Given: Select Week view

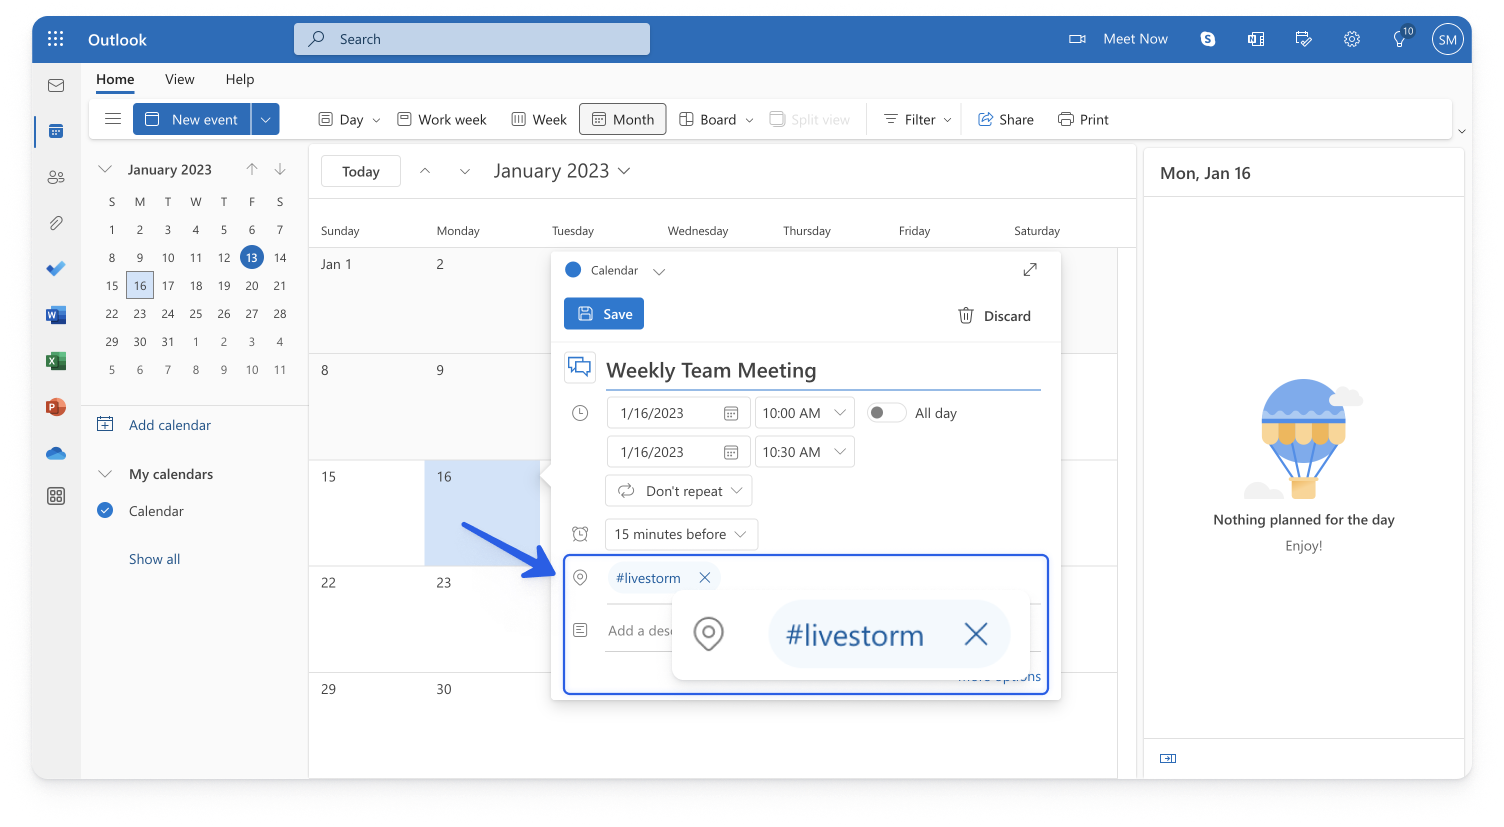Looking at the screenshot, I should click(539, 119).
